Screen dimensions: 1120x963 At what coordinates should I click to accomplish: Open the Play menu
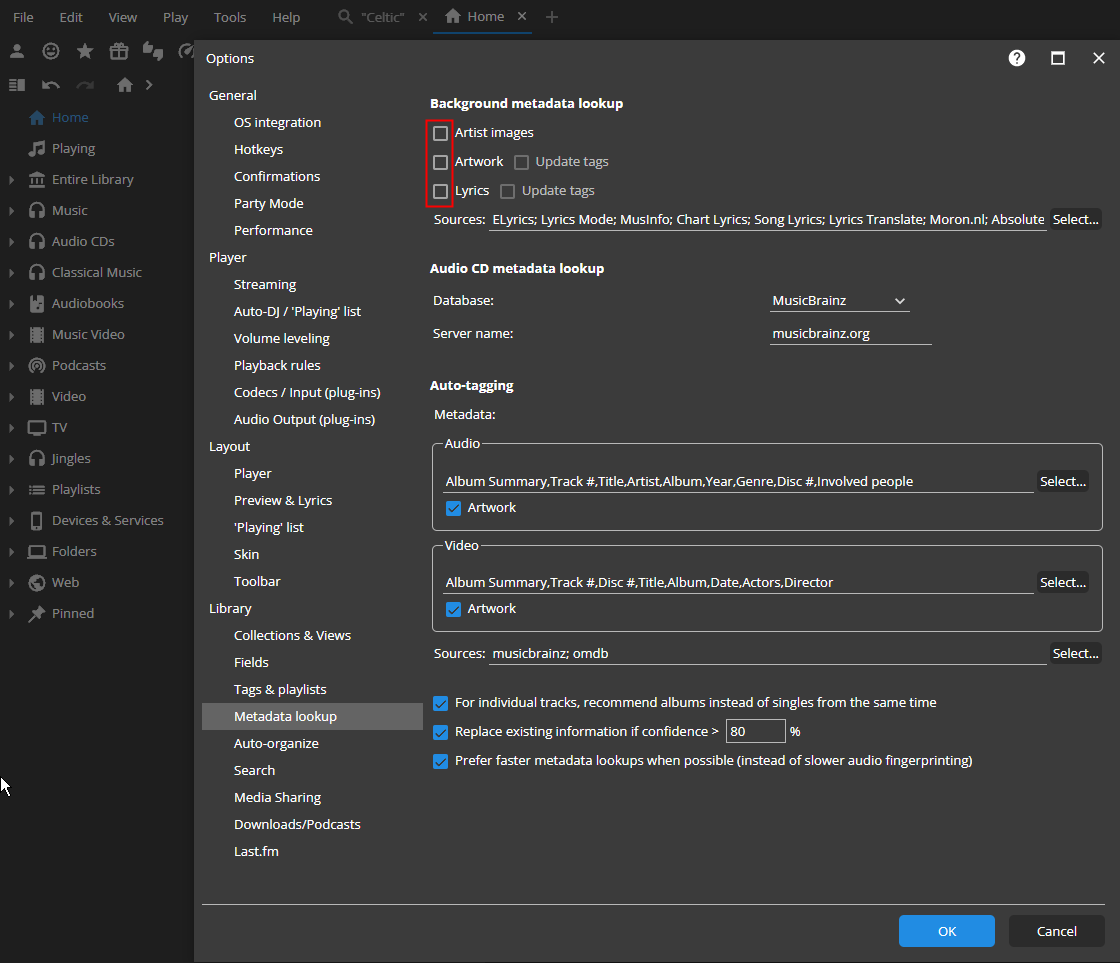[175, 17]
